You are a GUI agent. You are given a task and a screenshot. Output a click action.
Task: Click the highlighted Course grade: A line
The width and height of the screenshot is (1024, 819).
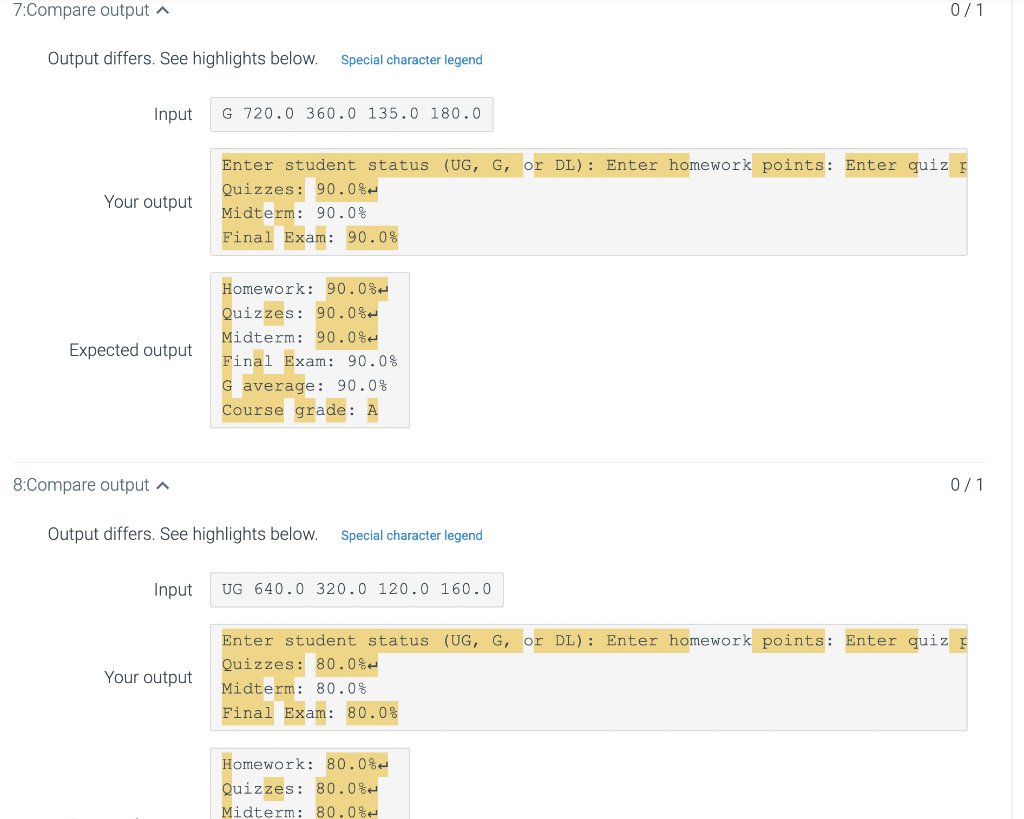[298, 410]
